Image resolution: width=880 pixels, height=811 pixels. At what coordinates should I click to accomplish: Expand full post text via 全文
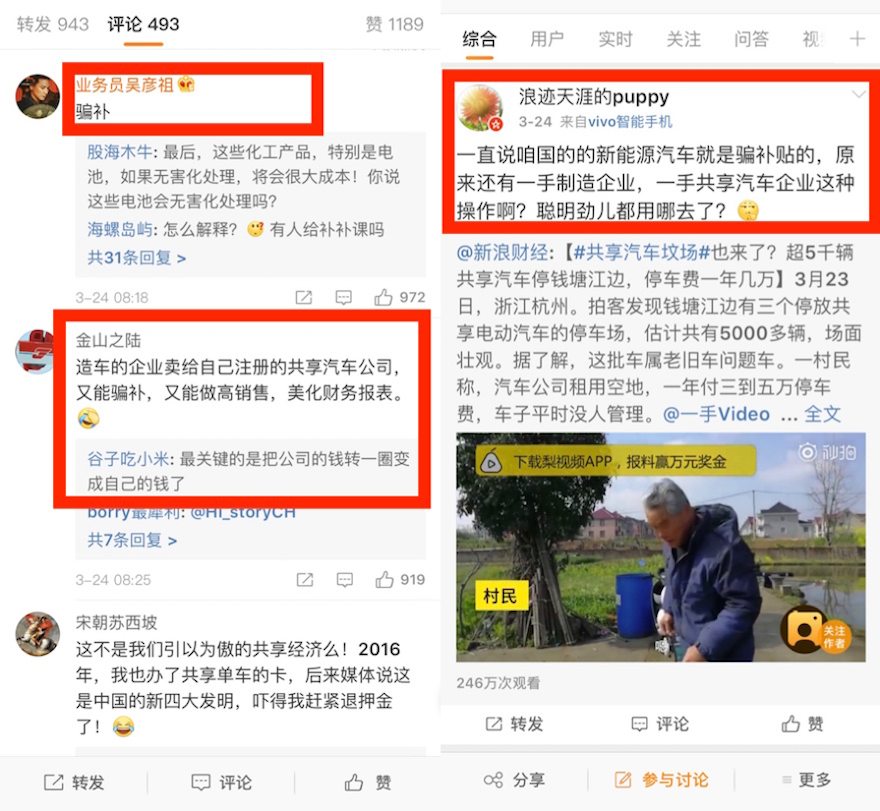coord(822,414)
